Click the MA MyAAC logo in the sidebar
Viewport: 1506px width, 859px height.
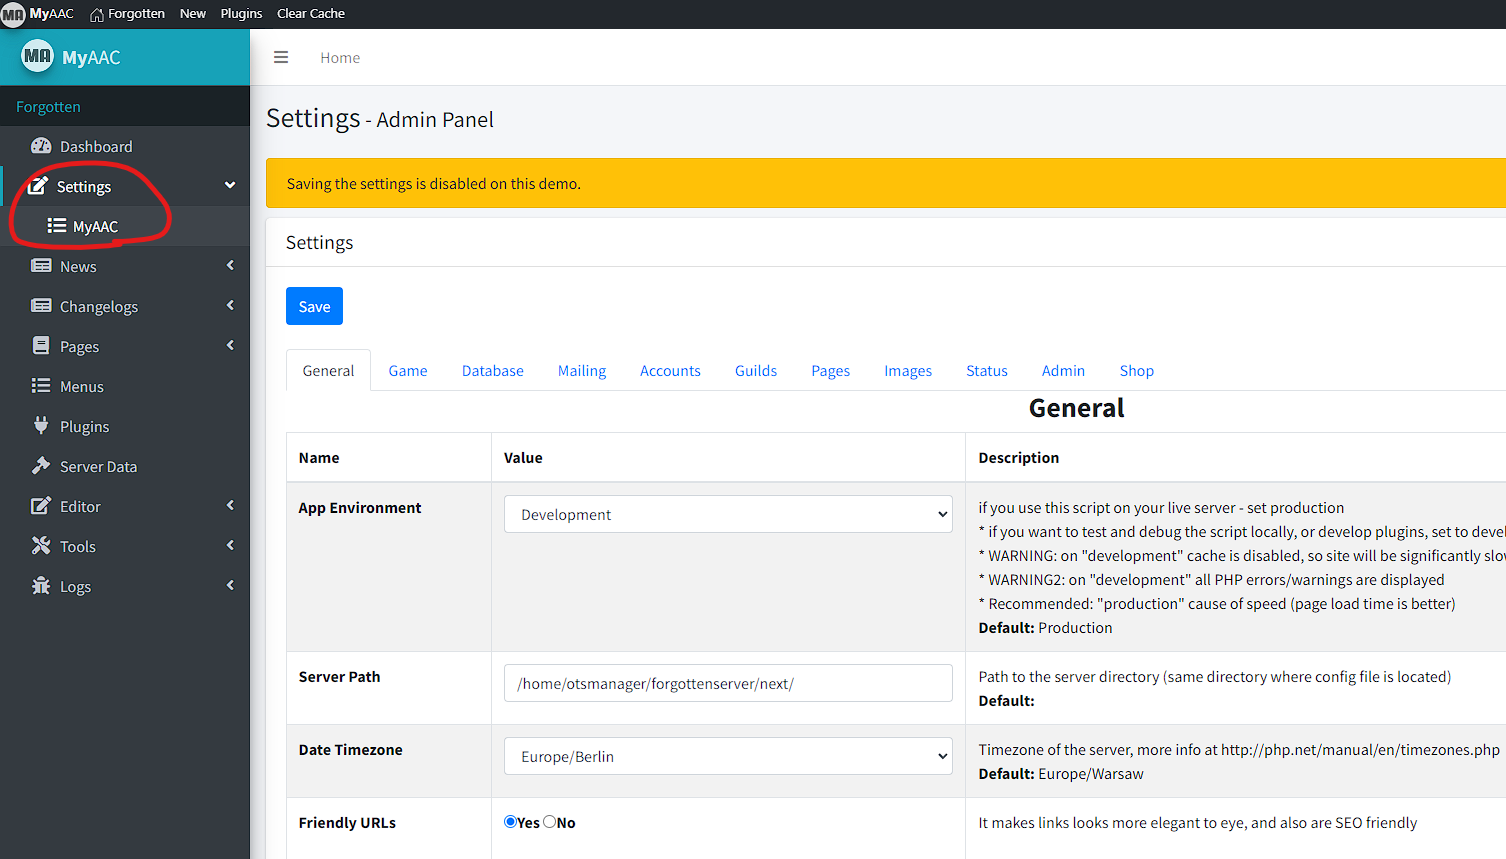pyautogui.click(x=37, y=57)
